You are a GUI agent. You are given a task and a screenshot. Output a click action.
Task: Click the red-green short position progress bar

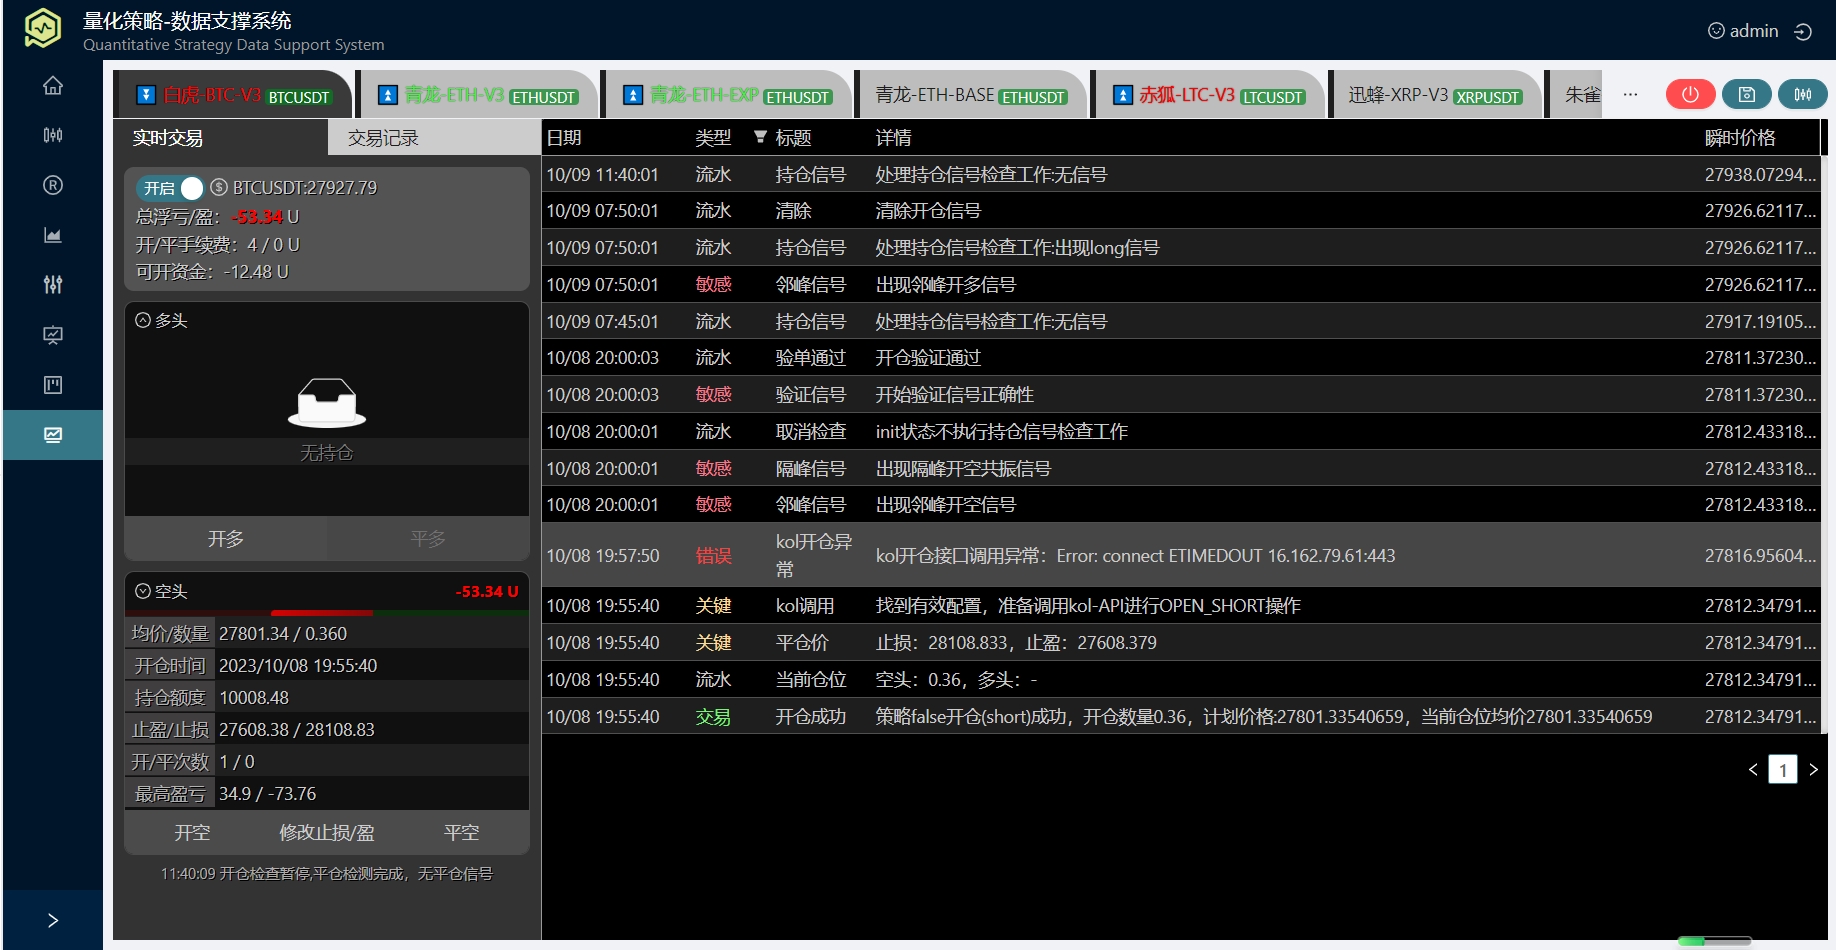[x=327, y=612]
